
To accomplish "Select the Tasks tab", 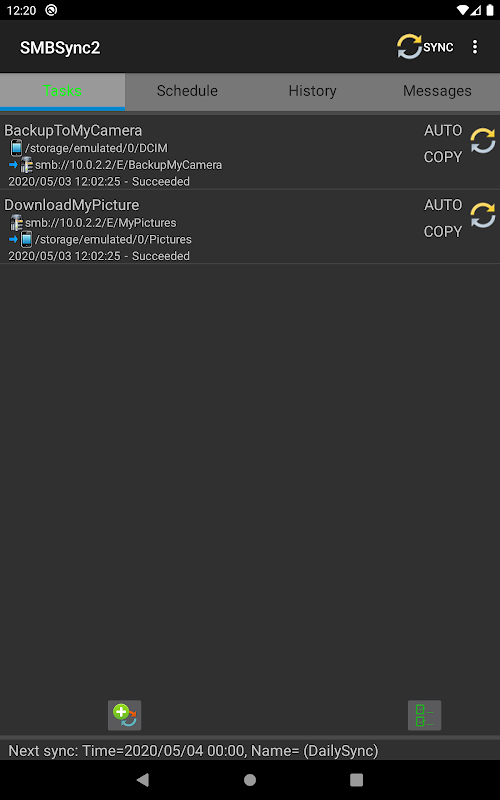I will pyautogui.click(x=62, y=91).
